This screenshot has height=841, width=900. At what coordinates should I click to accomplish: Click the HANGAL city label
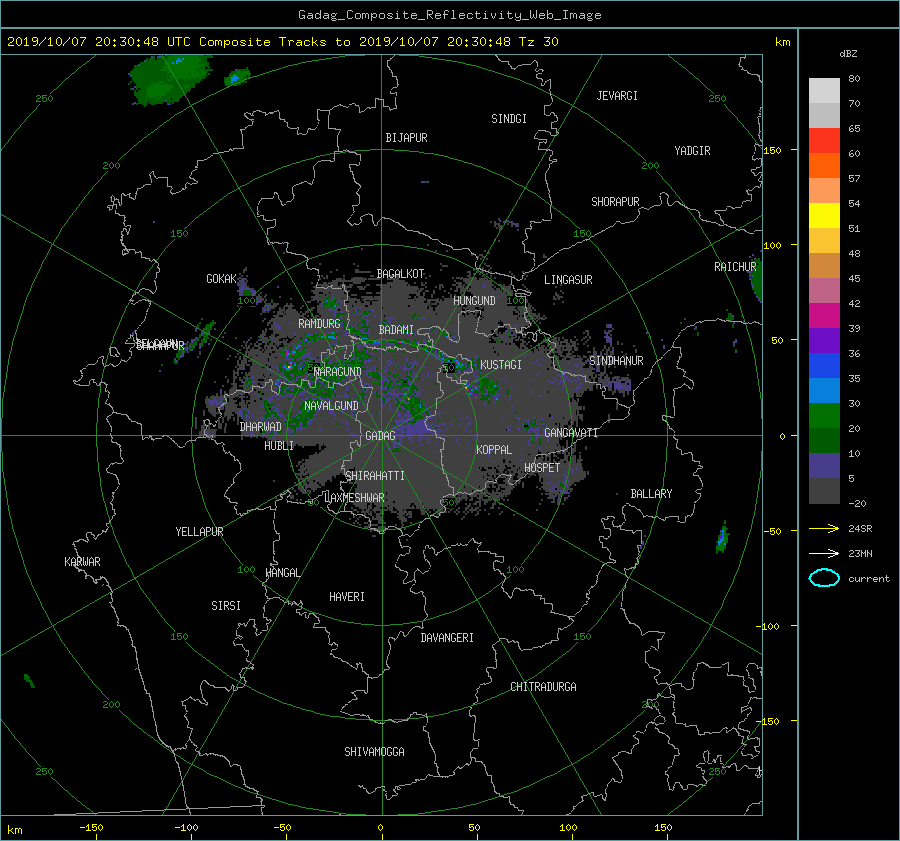click(x=282, y=573)
